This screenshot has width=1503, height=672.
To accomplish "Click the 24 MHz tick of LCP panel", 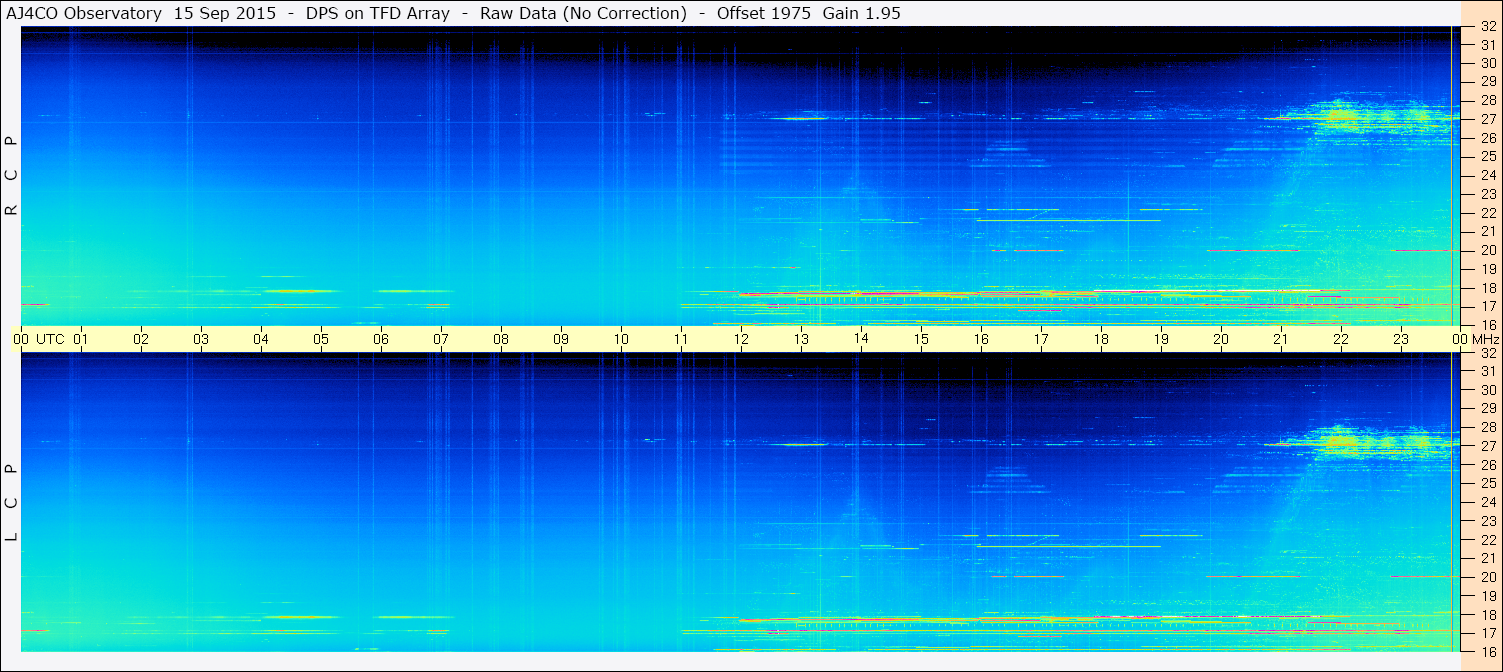I will (x=1488, y=502).
